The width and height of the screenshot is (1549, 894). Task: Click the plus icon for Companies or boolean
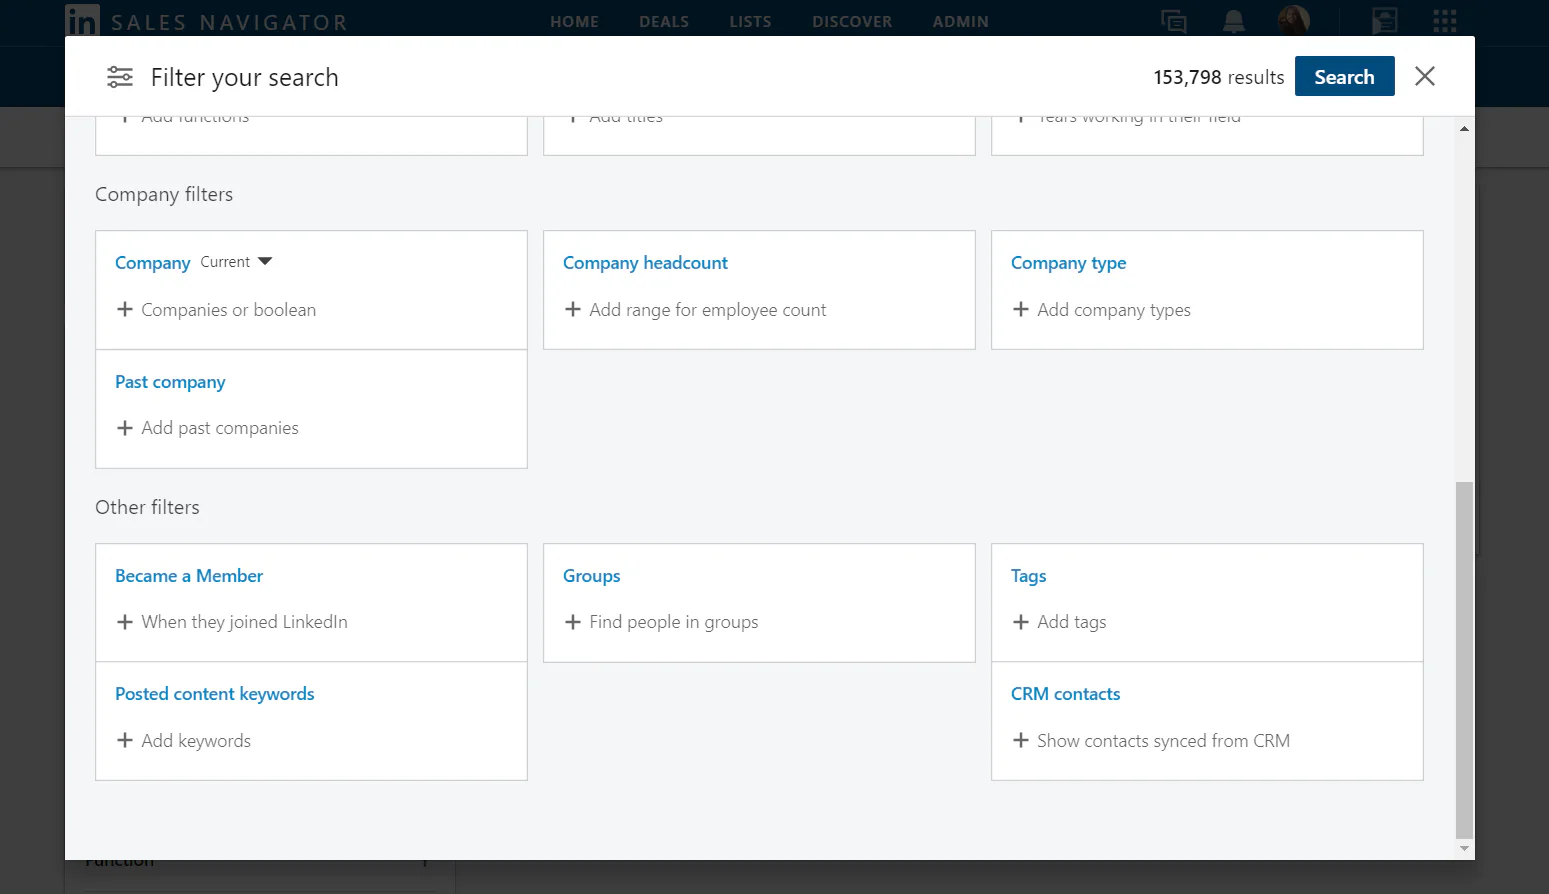(125, 310)
